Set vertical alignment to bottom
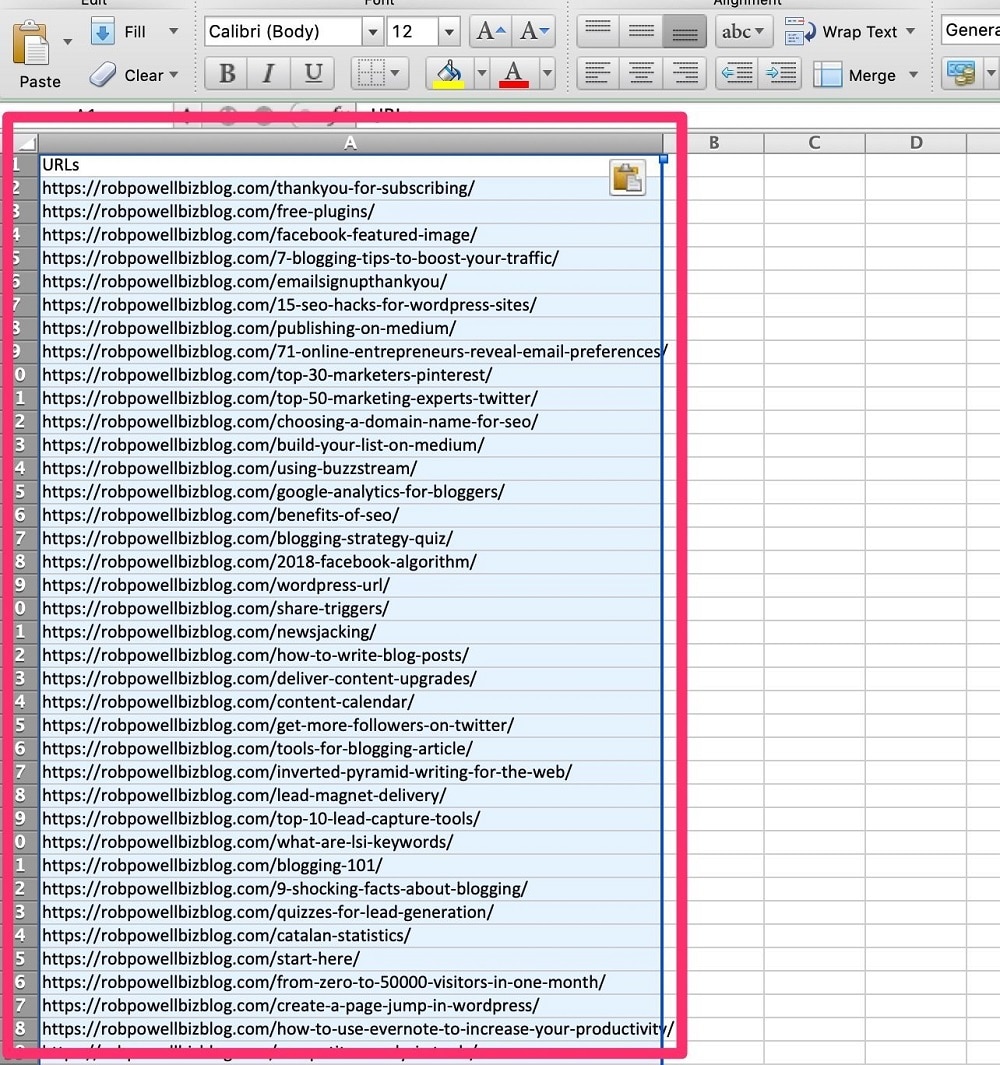Screen dimensions: 1000x1065 [x=685, y=31]
